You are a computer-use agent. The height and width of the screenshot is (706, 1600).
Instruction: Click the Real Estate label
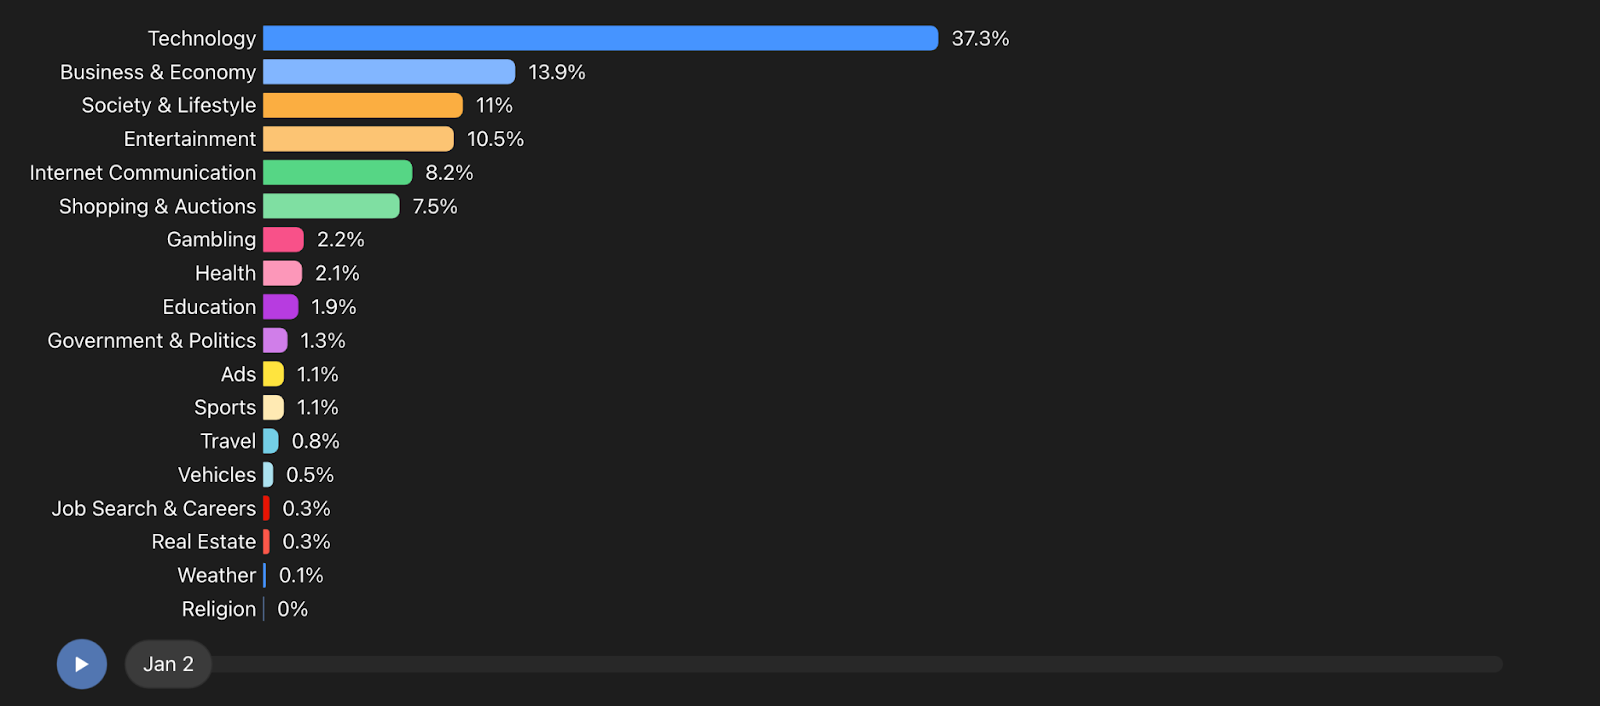204,542
